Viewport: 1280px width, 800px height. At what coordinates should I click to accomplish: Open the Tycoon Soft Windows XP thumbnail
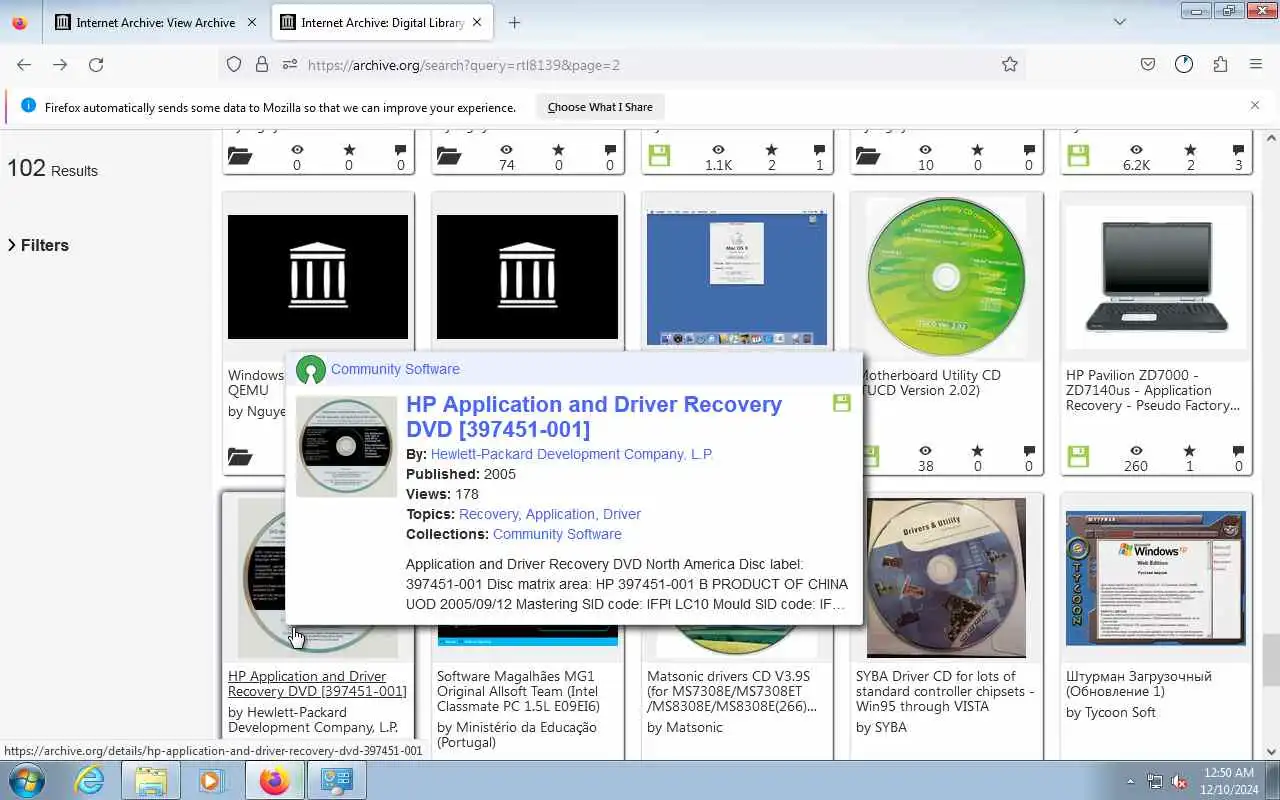coord(1156,578)
